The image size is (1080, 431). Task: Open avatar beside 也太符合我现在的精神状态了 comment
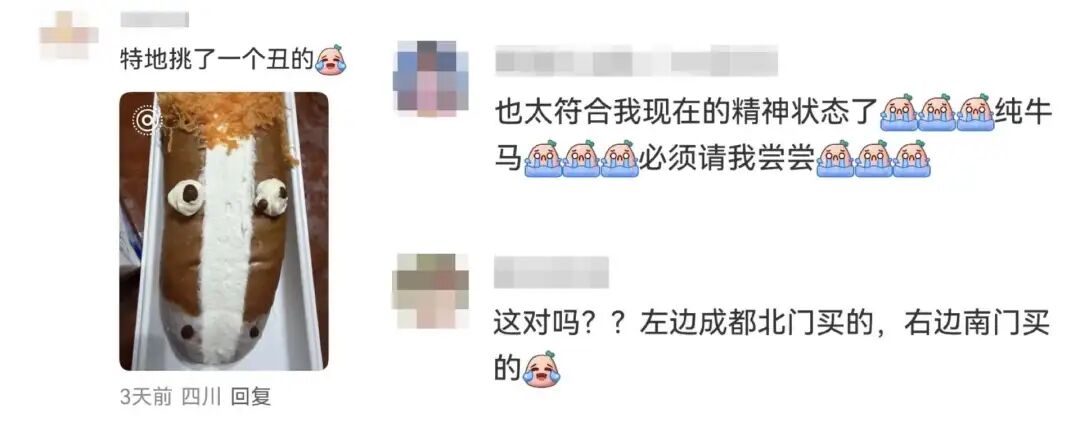(430, 78)
